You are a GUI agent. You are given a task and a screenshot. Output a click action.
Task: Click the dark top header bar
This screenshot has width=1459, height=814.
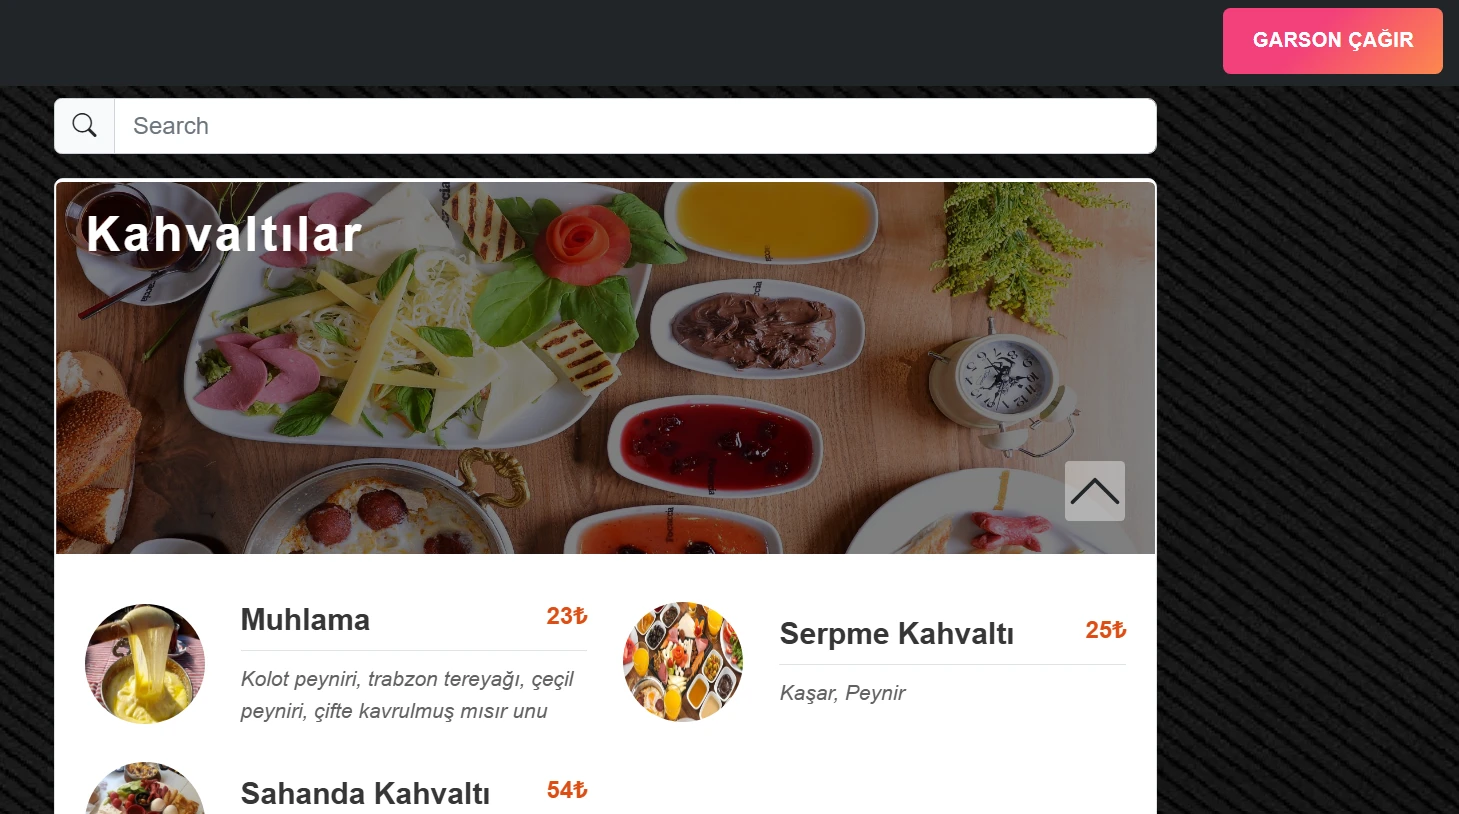[x=610, y=43]
